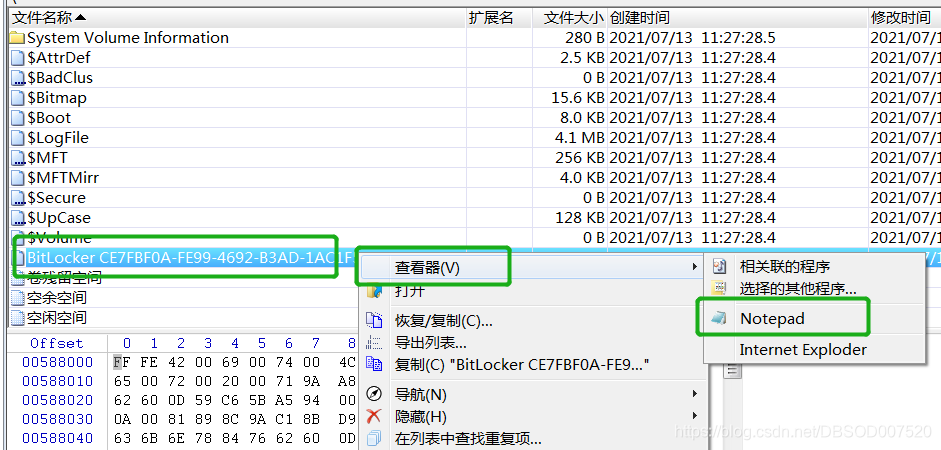Choose 复制(C) "BitLocker CE7FBF0A-FE9..." entry
The height and width of the screenshot is (450, 941).
(522, 364)
